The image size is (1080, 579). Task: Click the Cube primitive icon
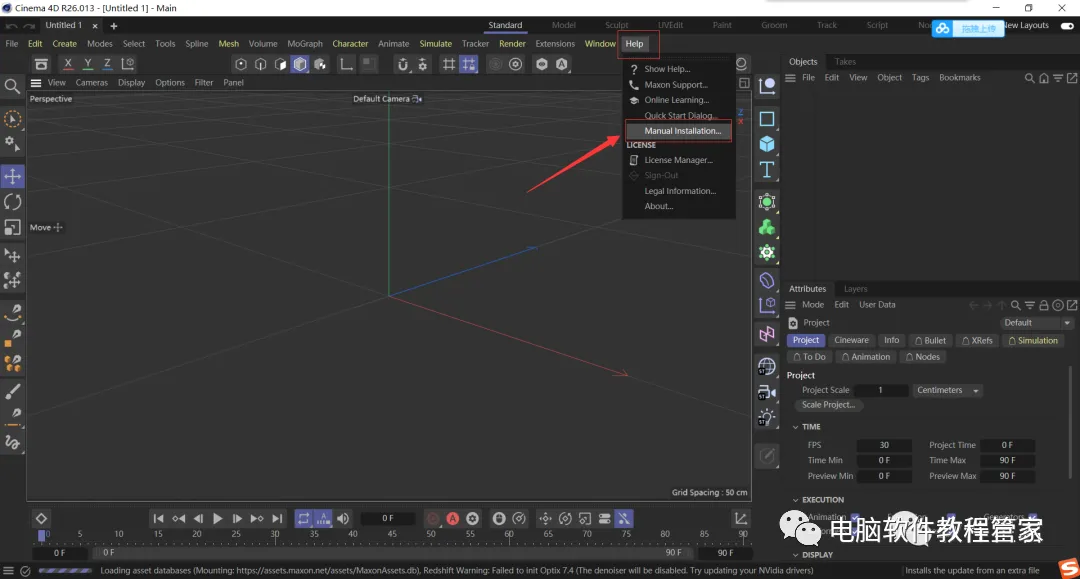767,144
